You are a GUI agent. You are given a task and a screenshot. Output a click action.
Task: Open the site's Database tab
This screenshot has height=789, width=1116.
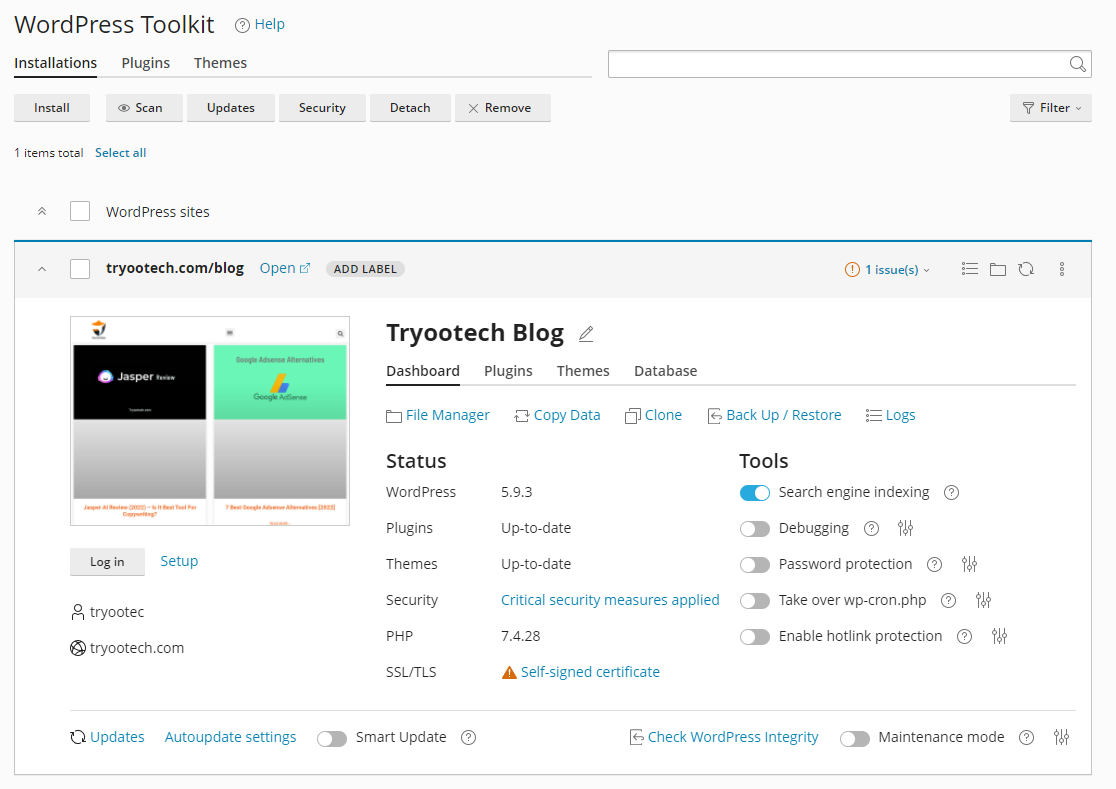(665, 371)
